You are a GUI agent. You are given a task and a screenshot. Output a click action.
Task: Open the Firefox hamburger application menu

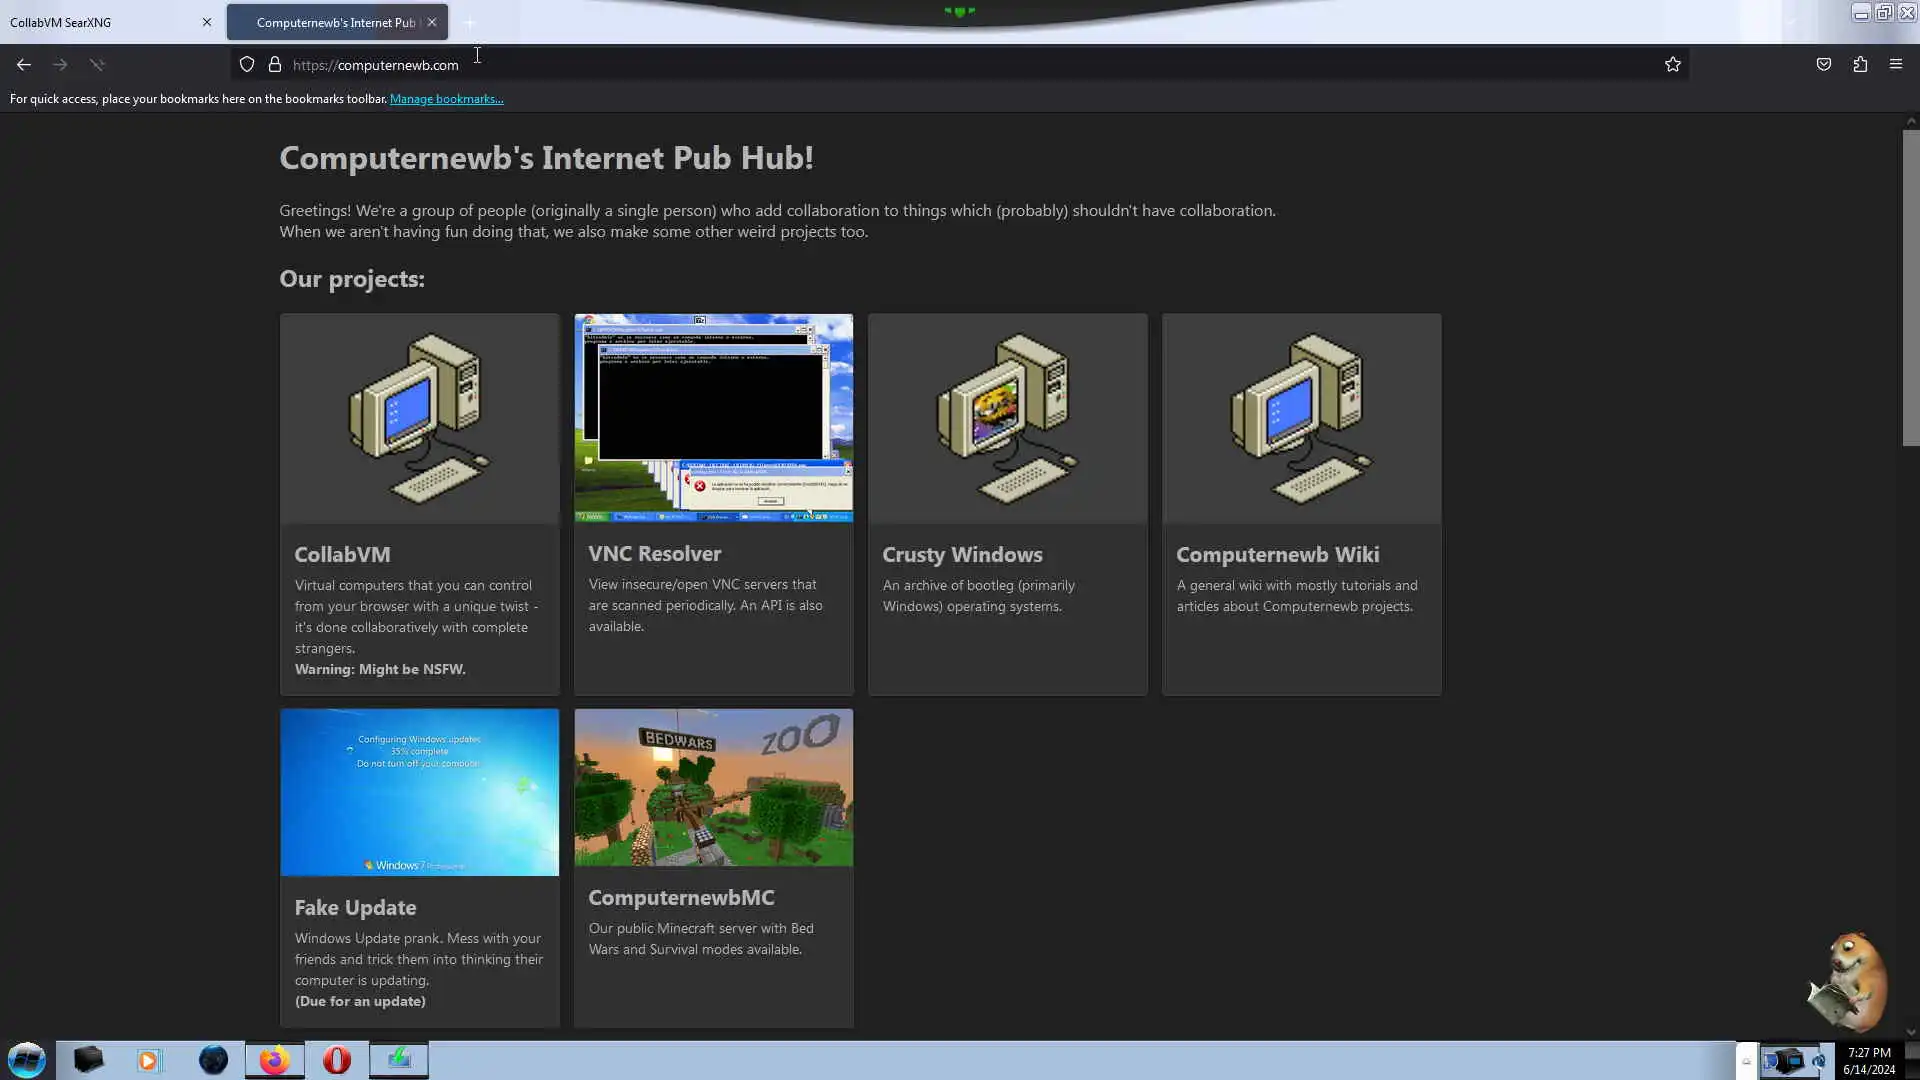[1896, 65]
